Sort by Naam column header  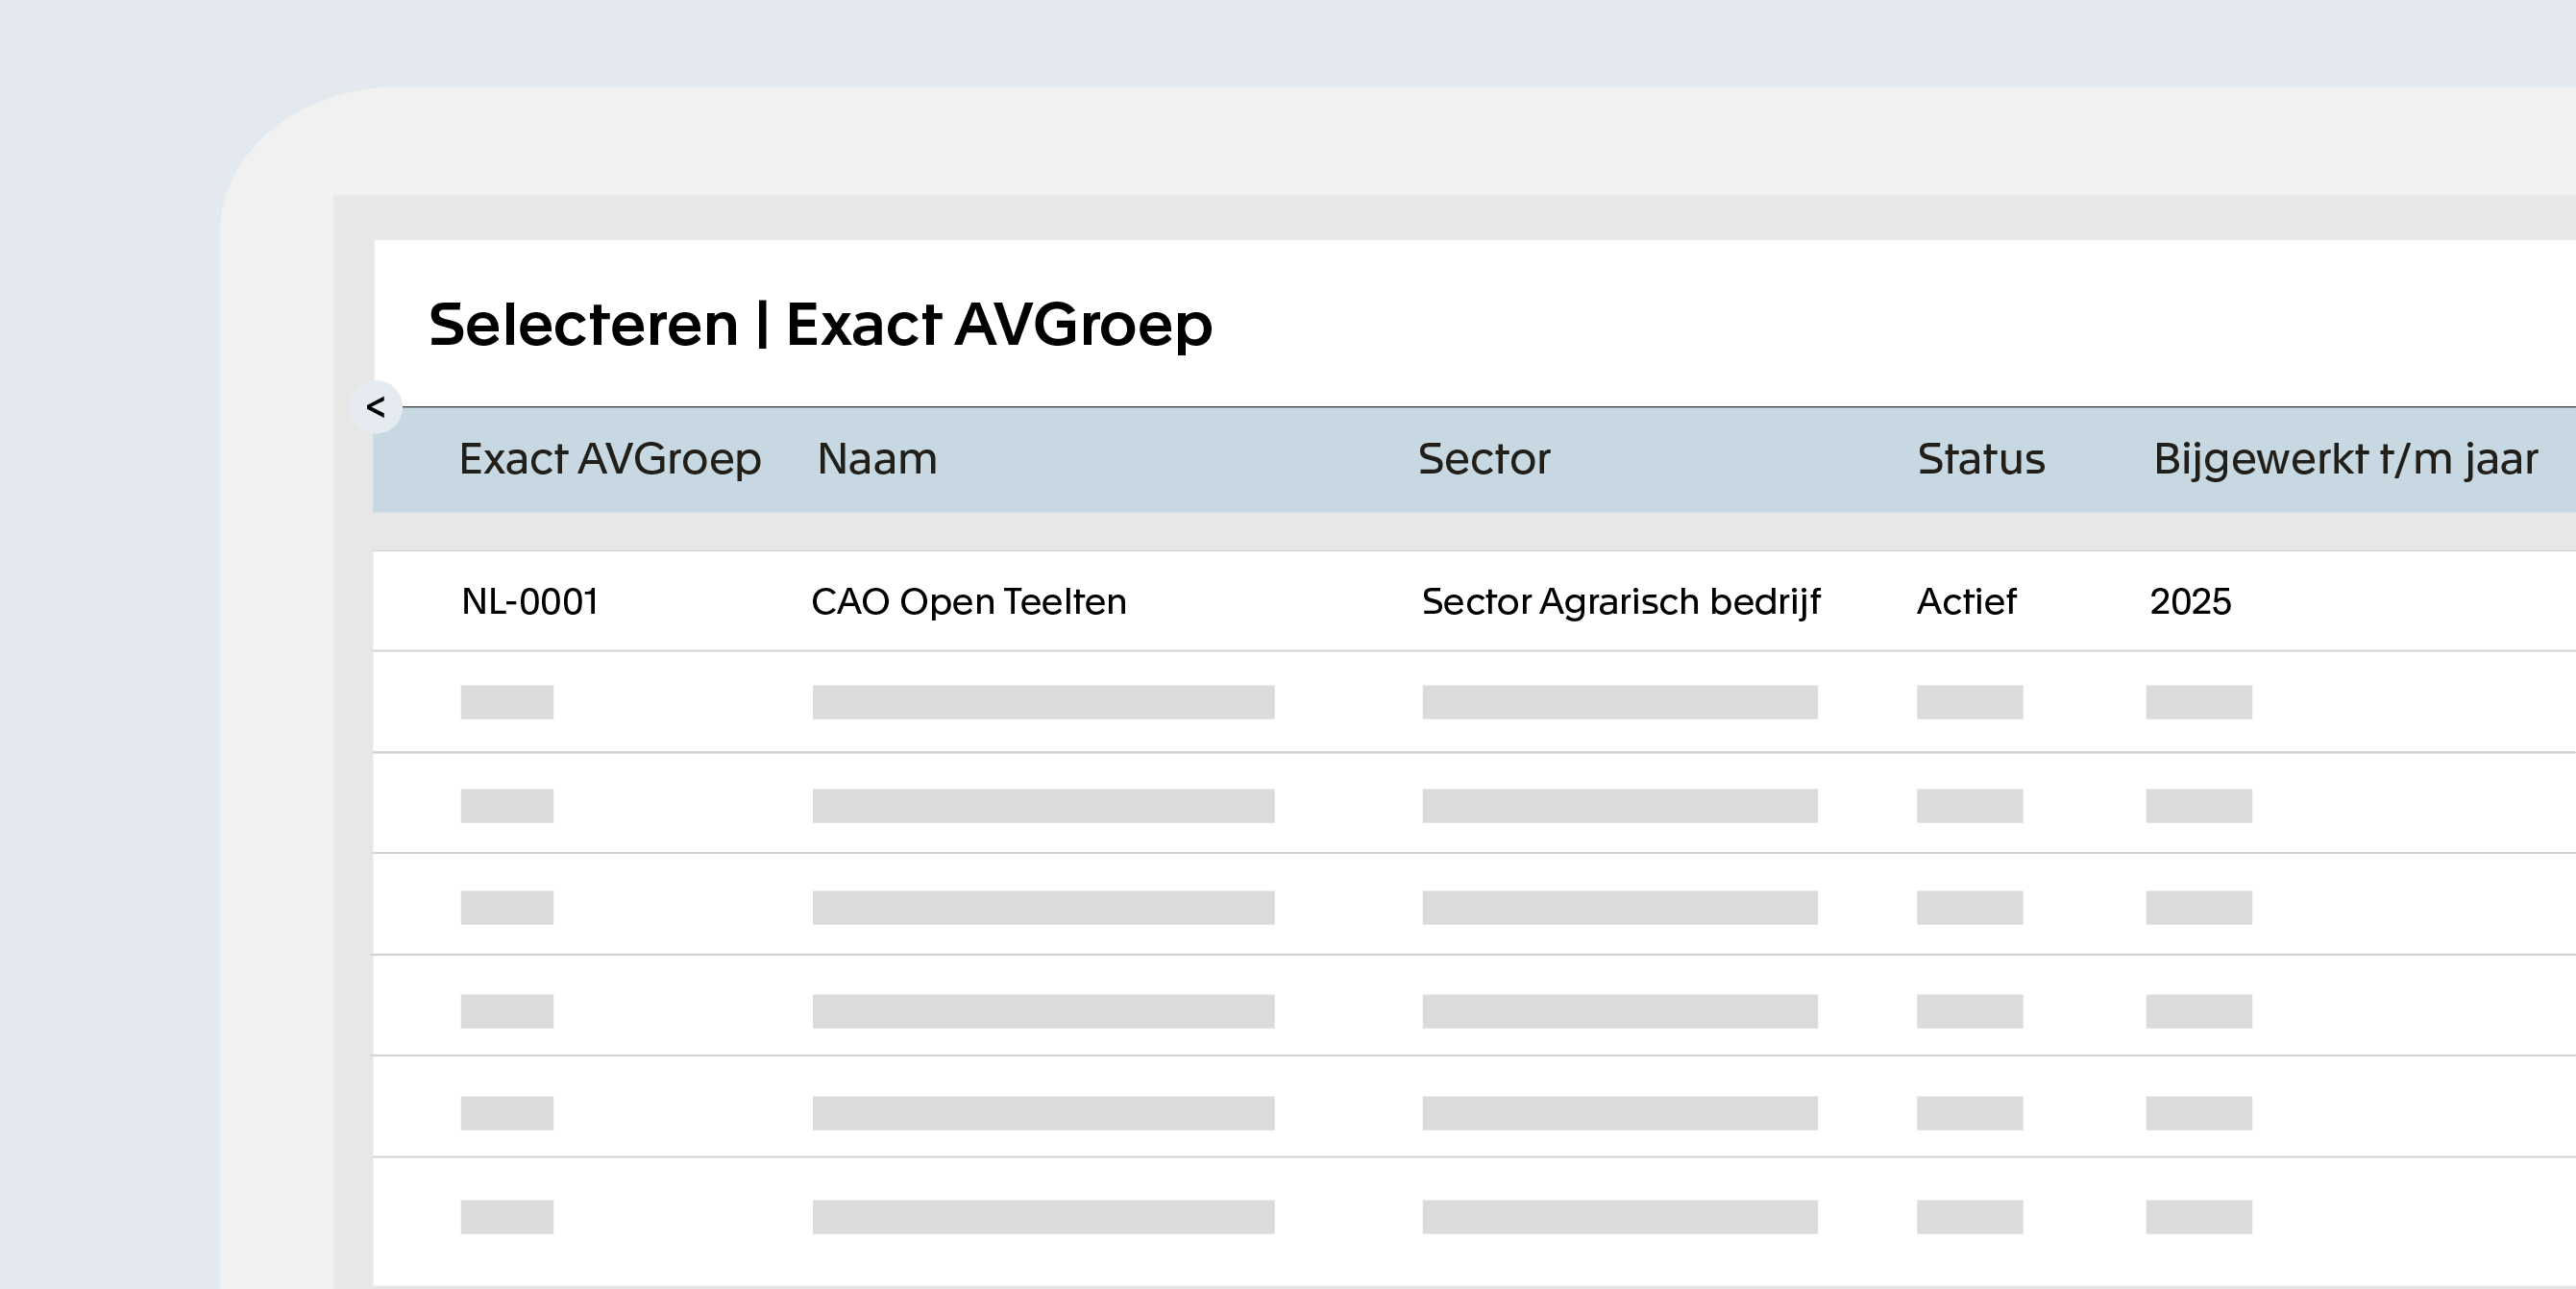click(x=877, y=460)
